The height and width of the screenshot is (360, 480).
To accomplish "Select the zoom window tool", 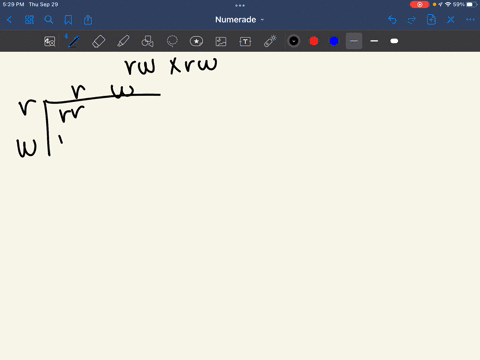I will coord(50,41).
